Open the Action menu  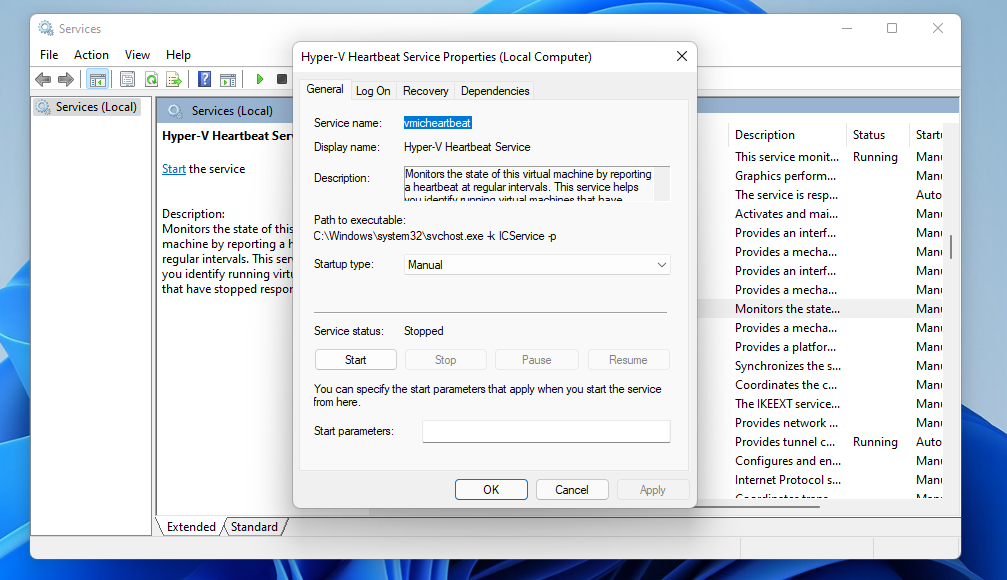click(91, 55)
